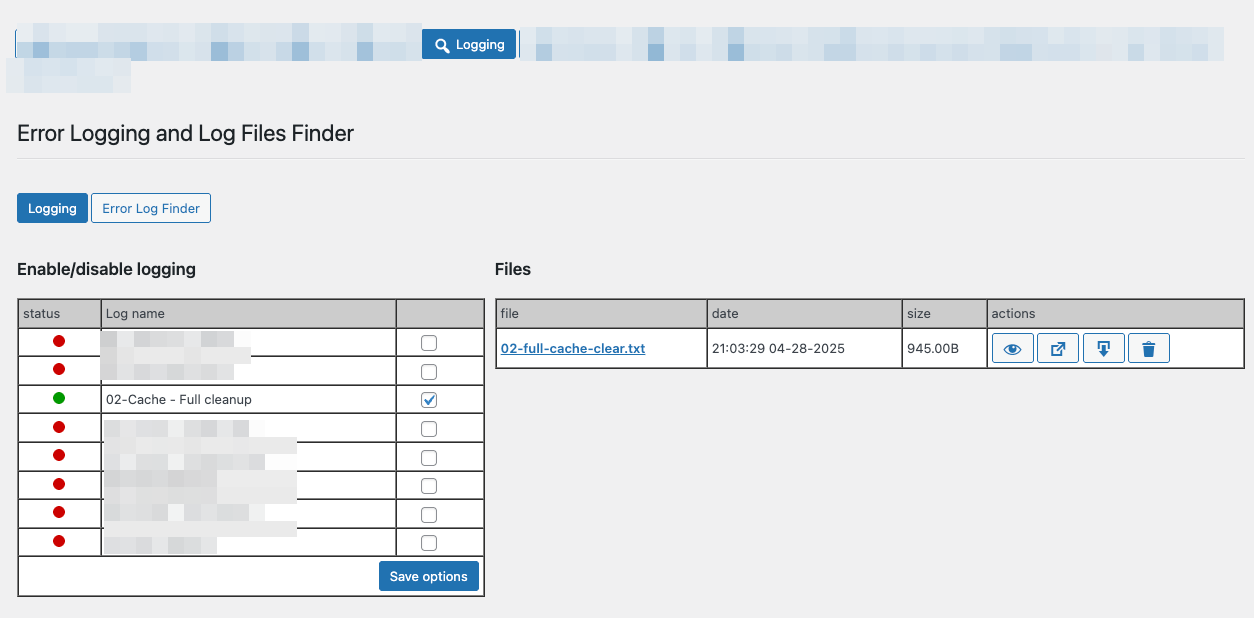Open 02-full-cache-clear.txt in a new window icon
The height and width of the screenshot is (618, 1254).
tap(1058, 348)
